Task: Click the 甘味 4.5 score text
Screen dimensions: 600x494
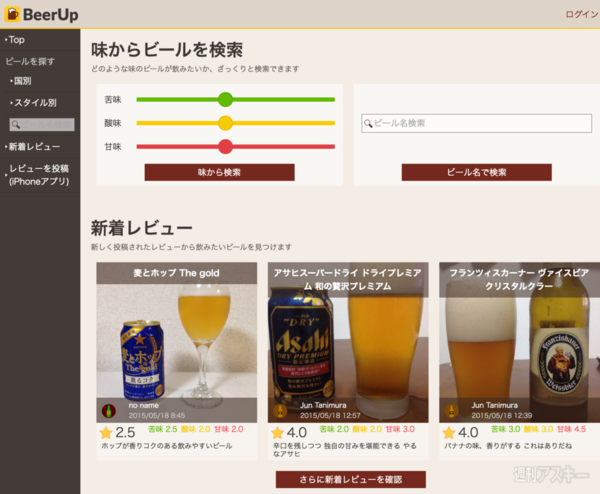Action: point(571,429)
